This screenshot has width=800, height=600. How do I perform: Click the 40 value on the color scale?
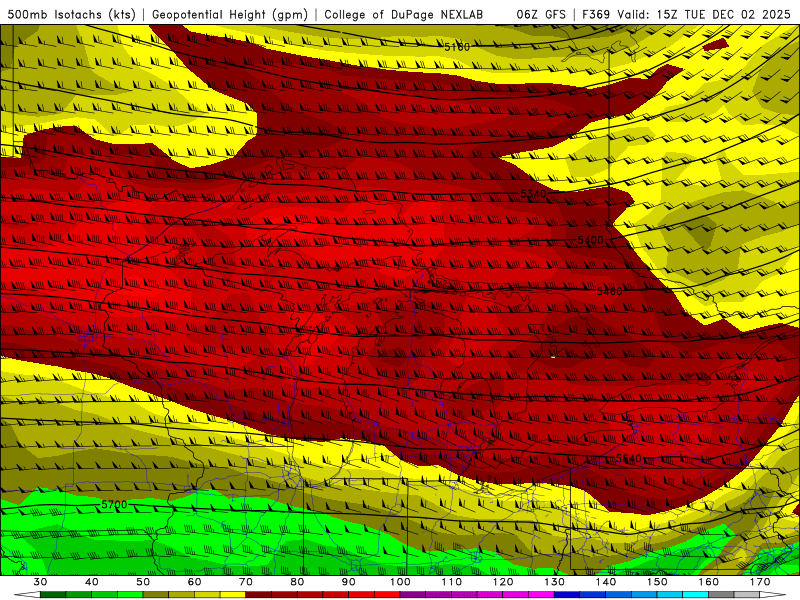(x=92, y=582)
